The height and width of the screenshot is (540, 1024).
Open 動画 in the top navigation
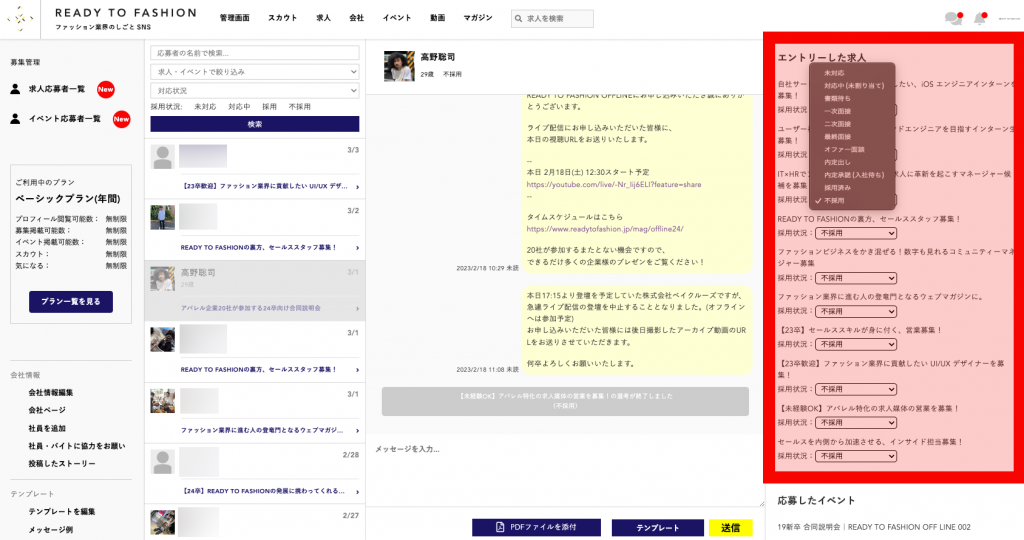[x=438, y=18]
